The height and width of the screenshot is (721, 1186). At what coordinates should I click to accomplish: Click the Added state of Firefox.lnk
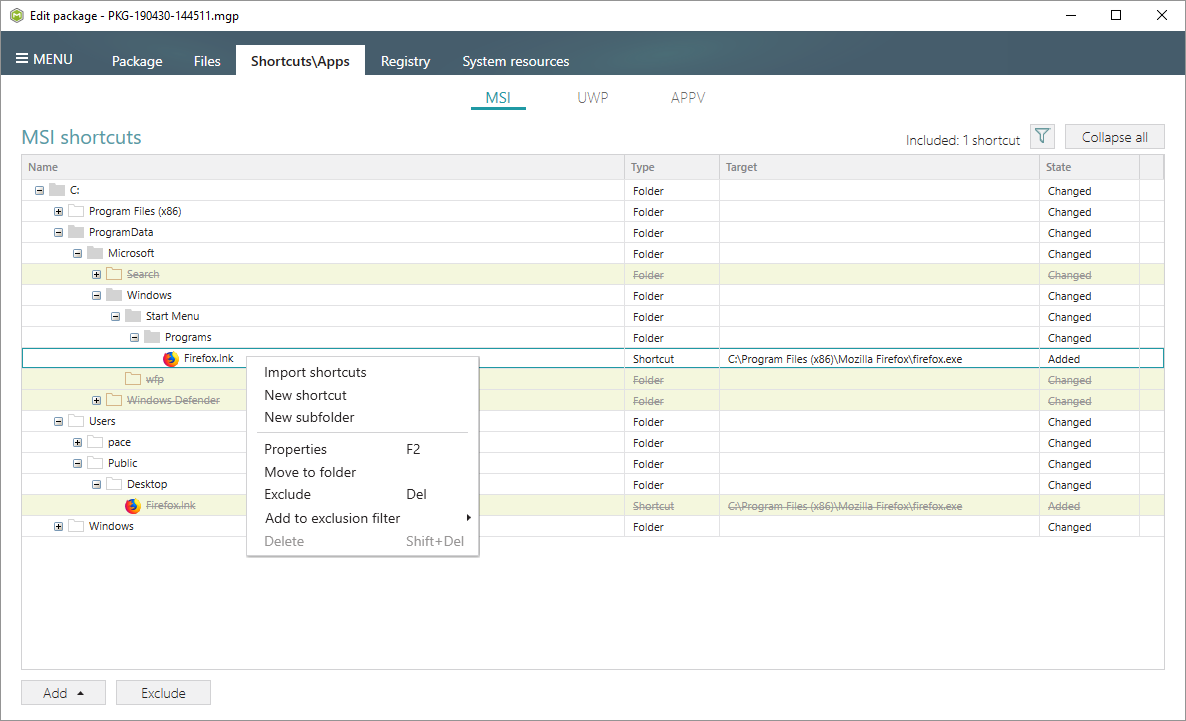coord(1089,359)
